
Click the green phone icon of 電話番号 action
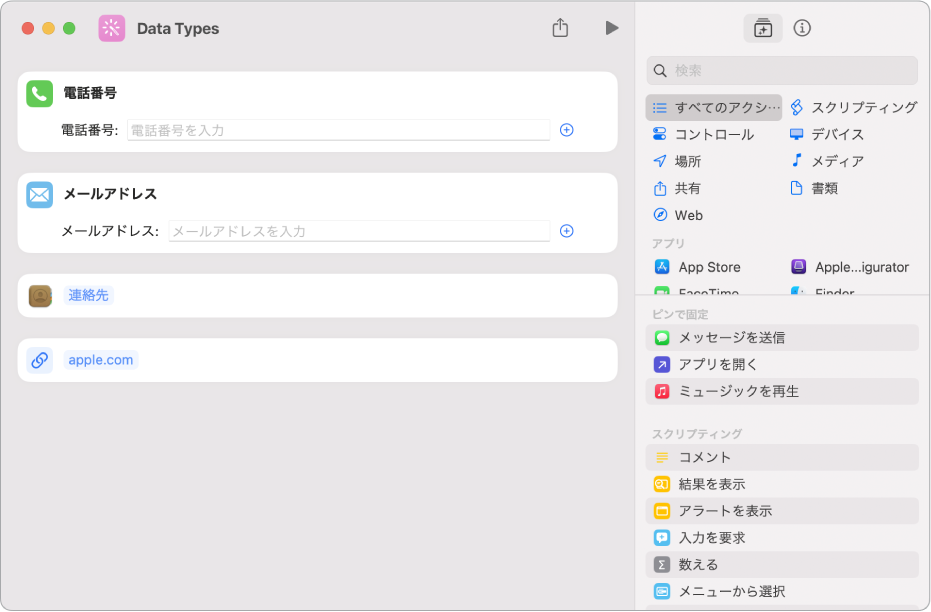pos(40,94)
